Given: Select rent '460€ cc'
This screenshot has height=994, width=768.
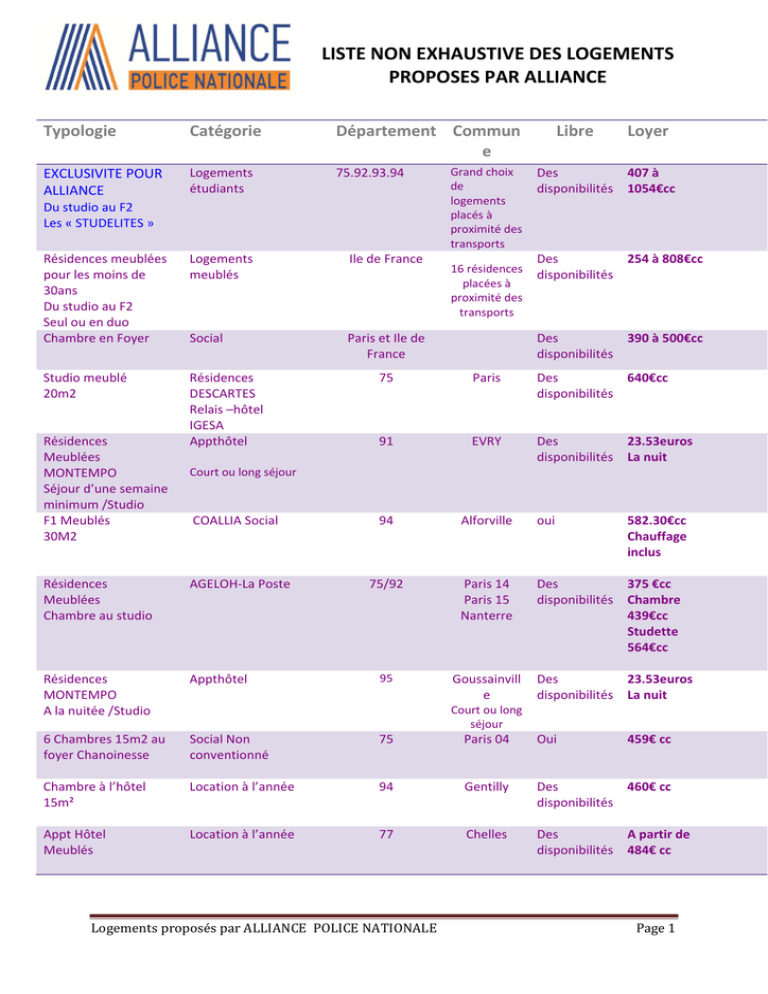Looking at the screenshot, I should pos(649,787).
